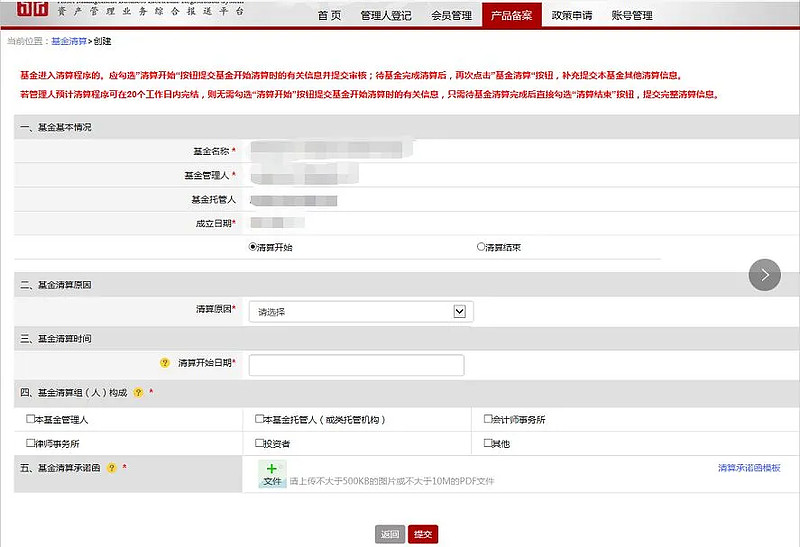Click the help icon beside 基金清算组(人)构成
800x547 pixels.
click(x=138, y=392)
